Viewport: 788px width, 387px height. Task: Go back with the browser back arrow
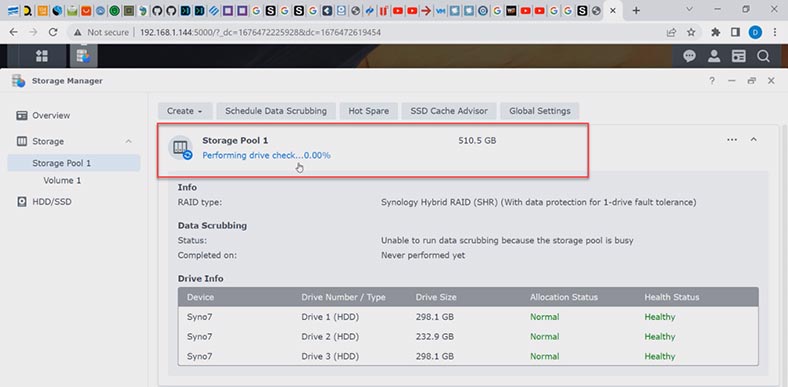click(x=14, y=32)
